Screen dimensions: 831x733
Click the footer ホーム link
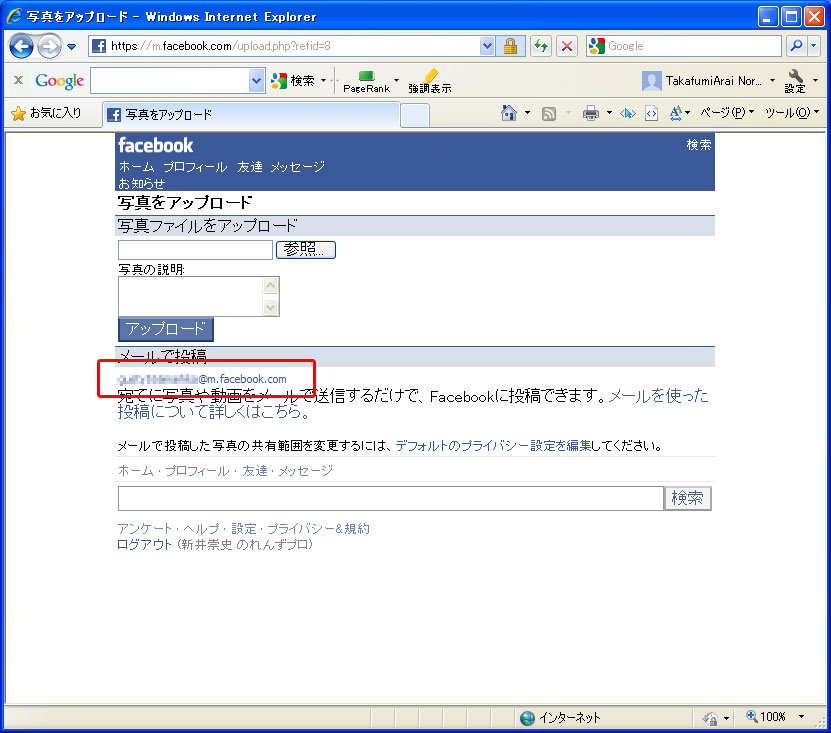(x=136, y=471)
